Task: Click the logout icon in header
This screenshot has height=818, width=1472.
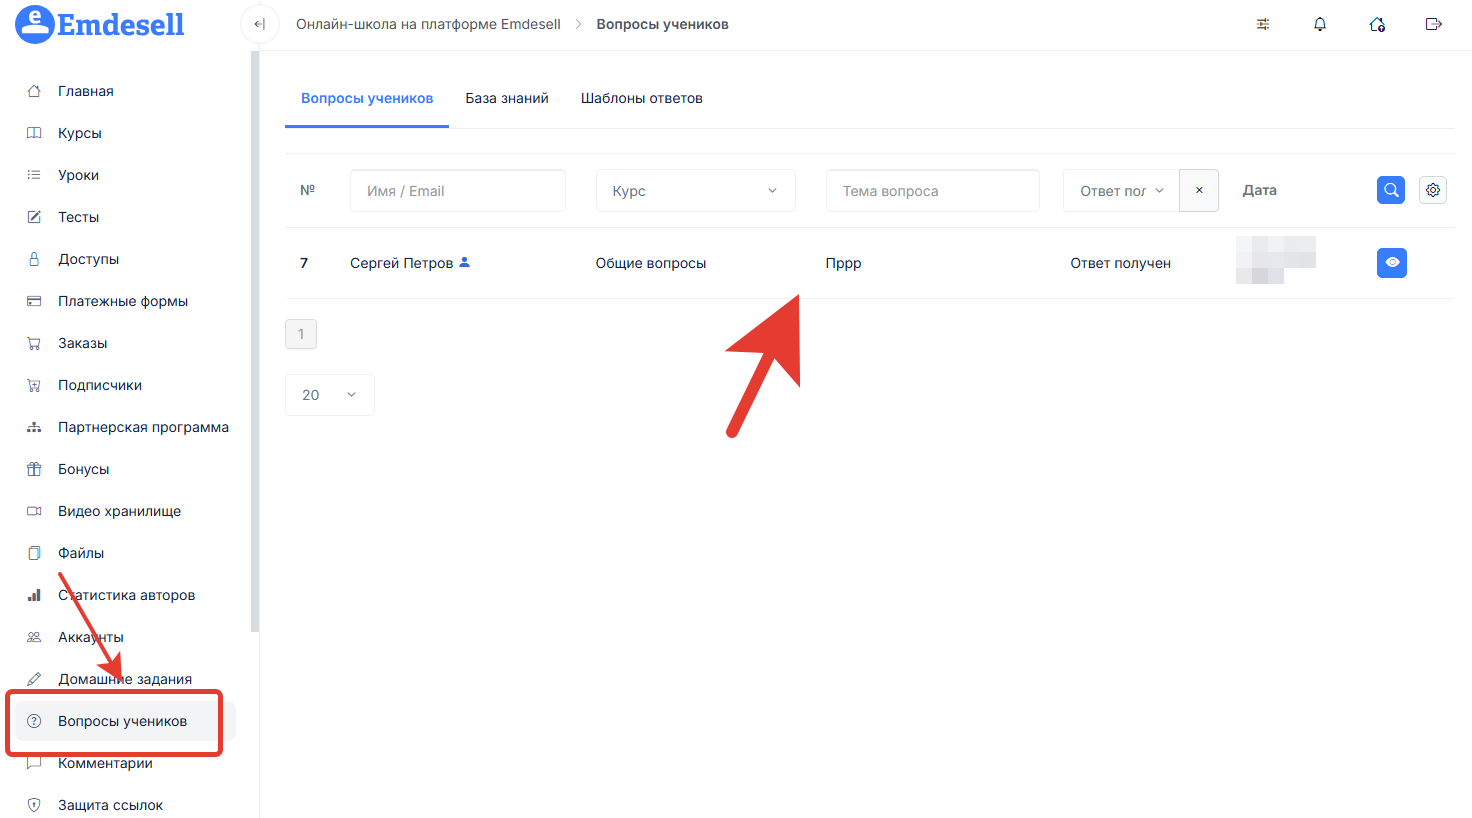Action: (x=1433, y=24)
